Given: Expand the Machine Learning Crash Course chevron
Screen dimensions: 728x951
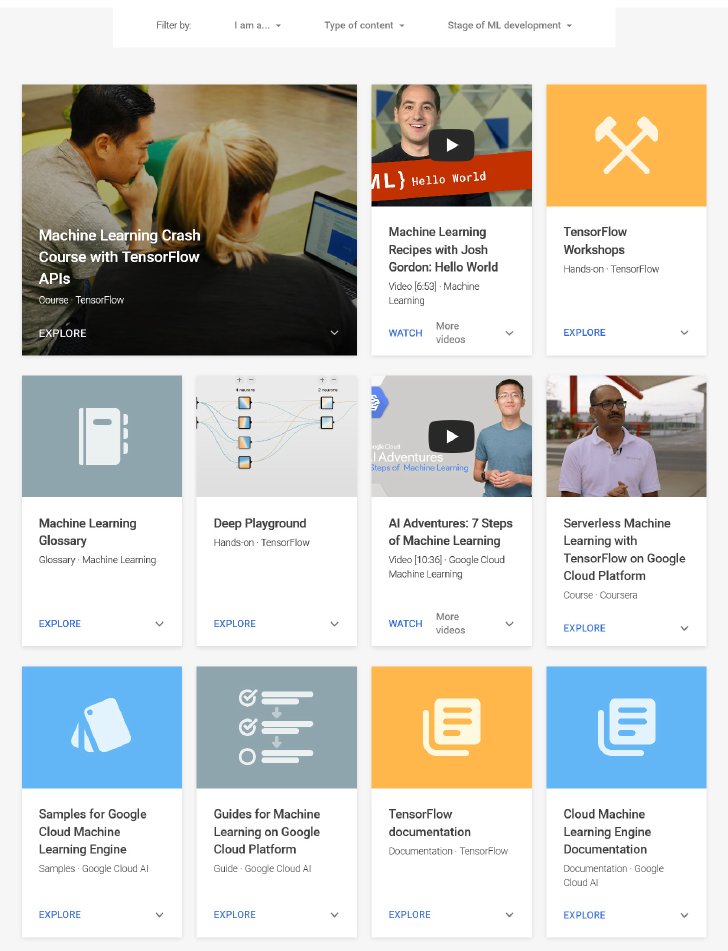Looking at the screenshot, I should pyautogui.click(x=334, y=332).
